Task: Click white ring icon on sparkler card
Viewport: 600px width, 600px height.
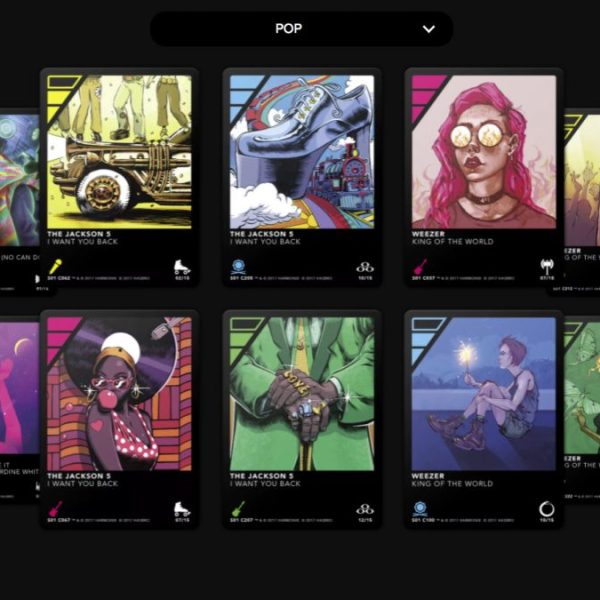Action: point(546,509)
